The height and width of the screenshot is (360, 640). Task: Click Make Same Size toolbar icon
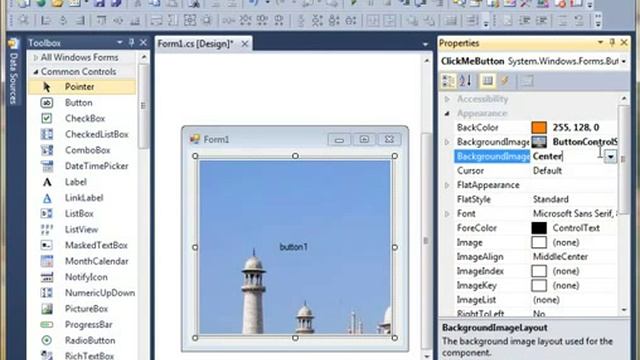point(190,20)
